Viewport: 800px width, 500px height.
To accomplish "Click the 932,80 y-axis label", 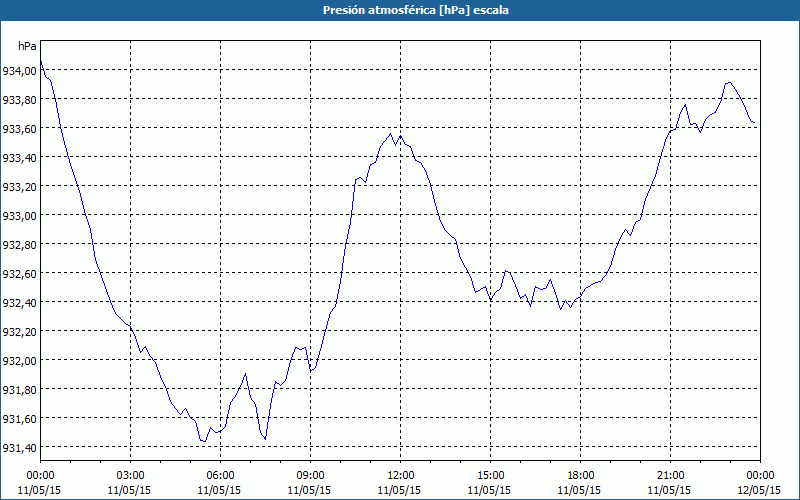I will click(x=19, y=244).
